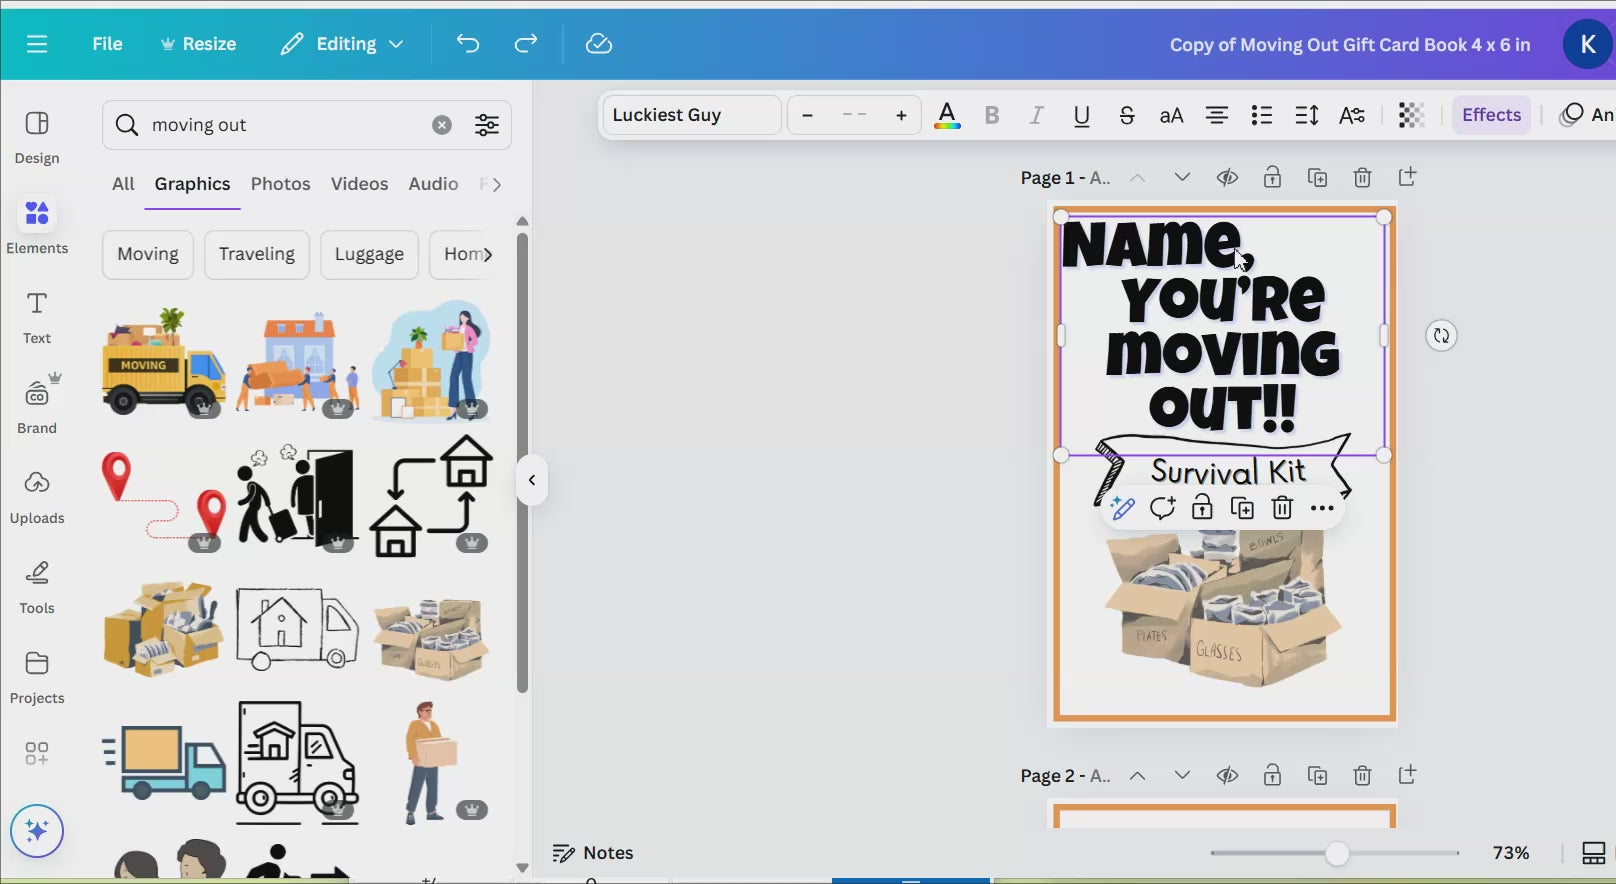
Task: Open the main hamburger menu
Action: point(37,44)
